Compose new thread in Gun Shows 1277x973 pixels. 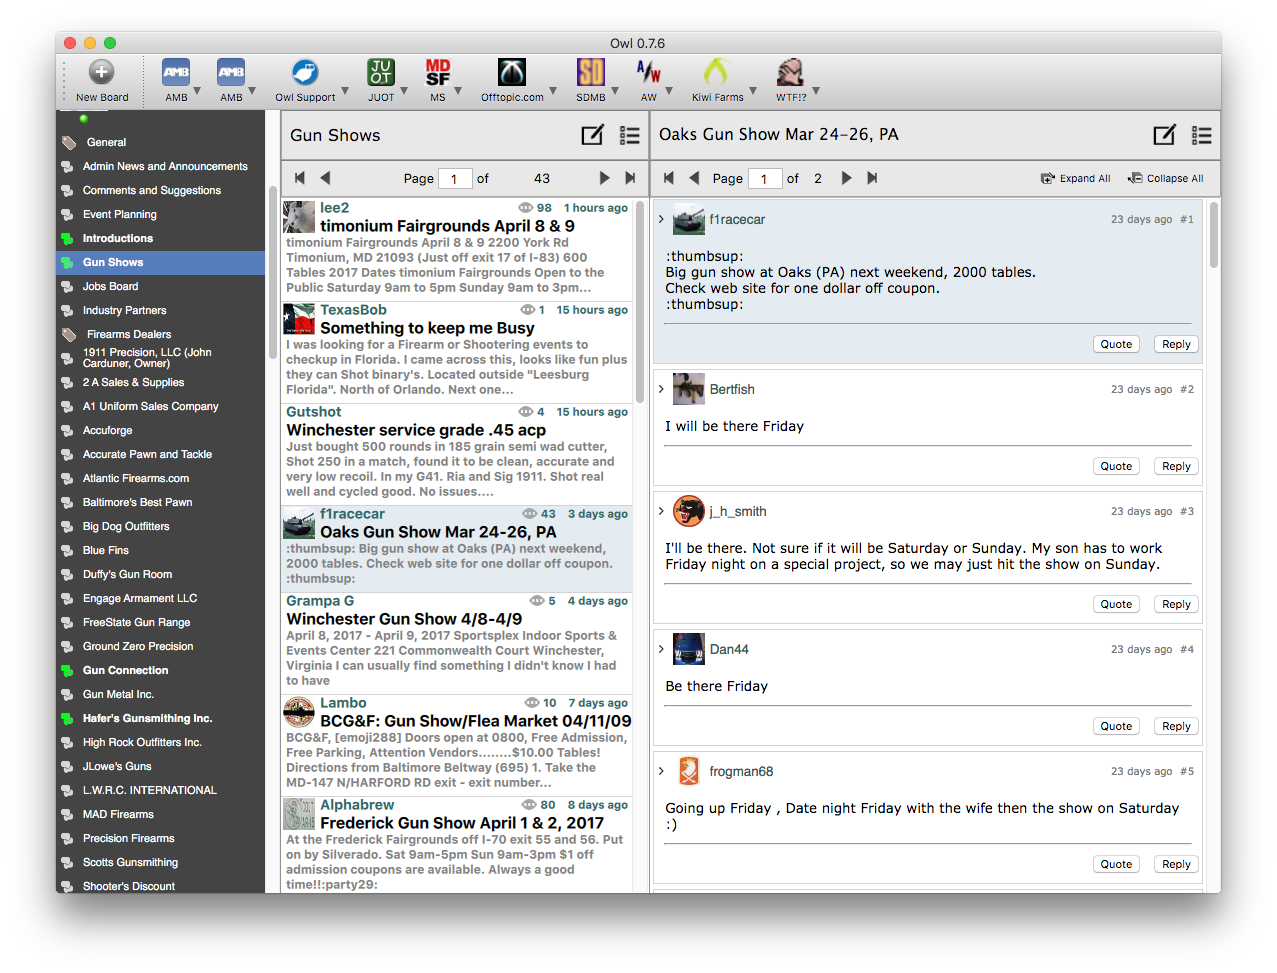[593, 135]
